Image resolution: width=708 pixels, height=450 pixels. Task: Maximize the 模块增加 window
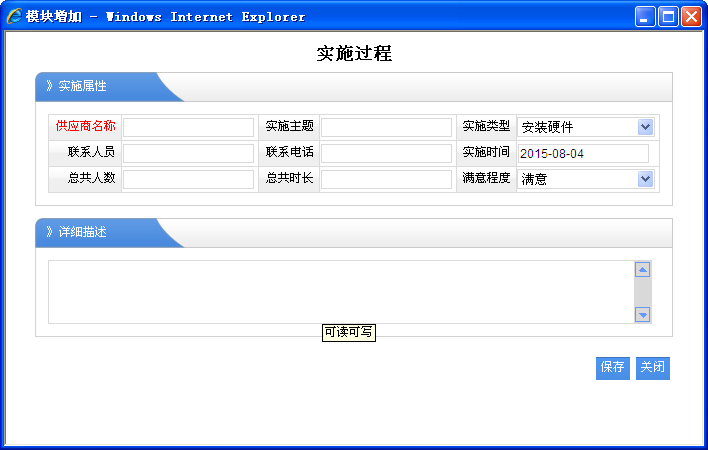click(667, 16)
